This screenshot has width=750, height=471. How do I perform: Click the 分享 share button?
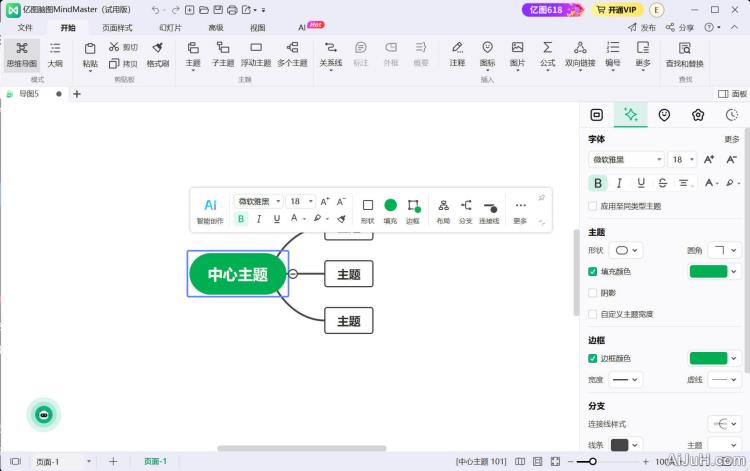(680, 28)
